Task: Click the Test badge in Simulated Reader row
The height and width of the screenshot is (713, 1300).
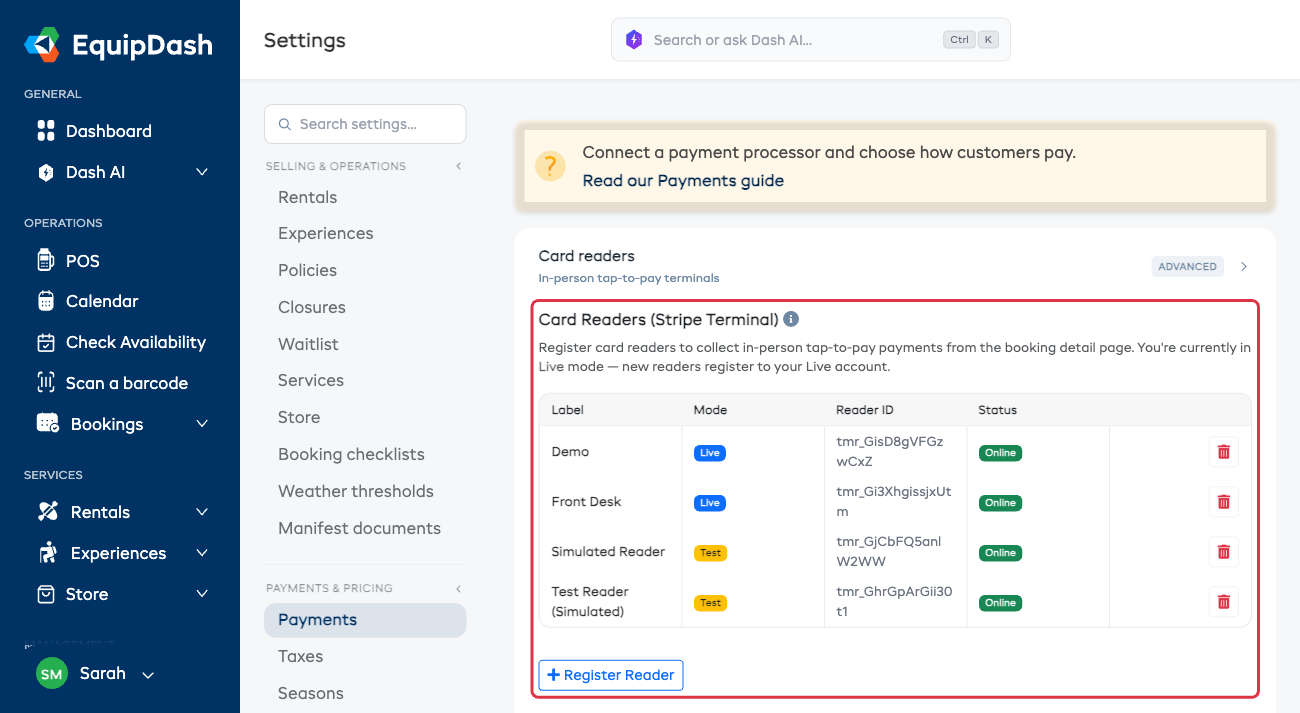Action: (710, 553)
